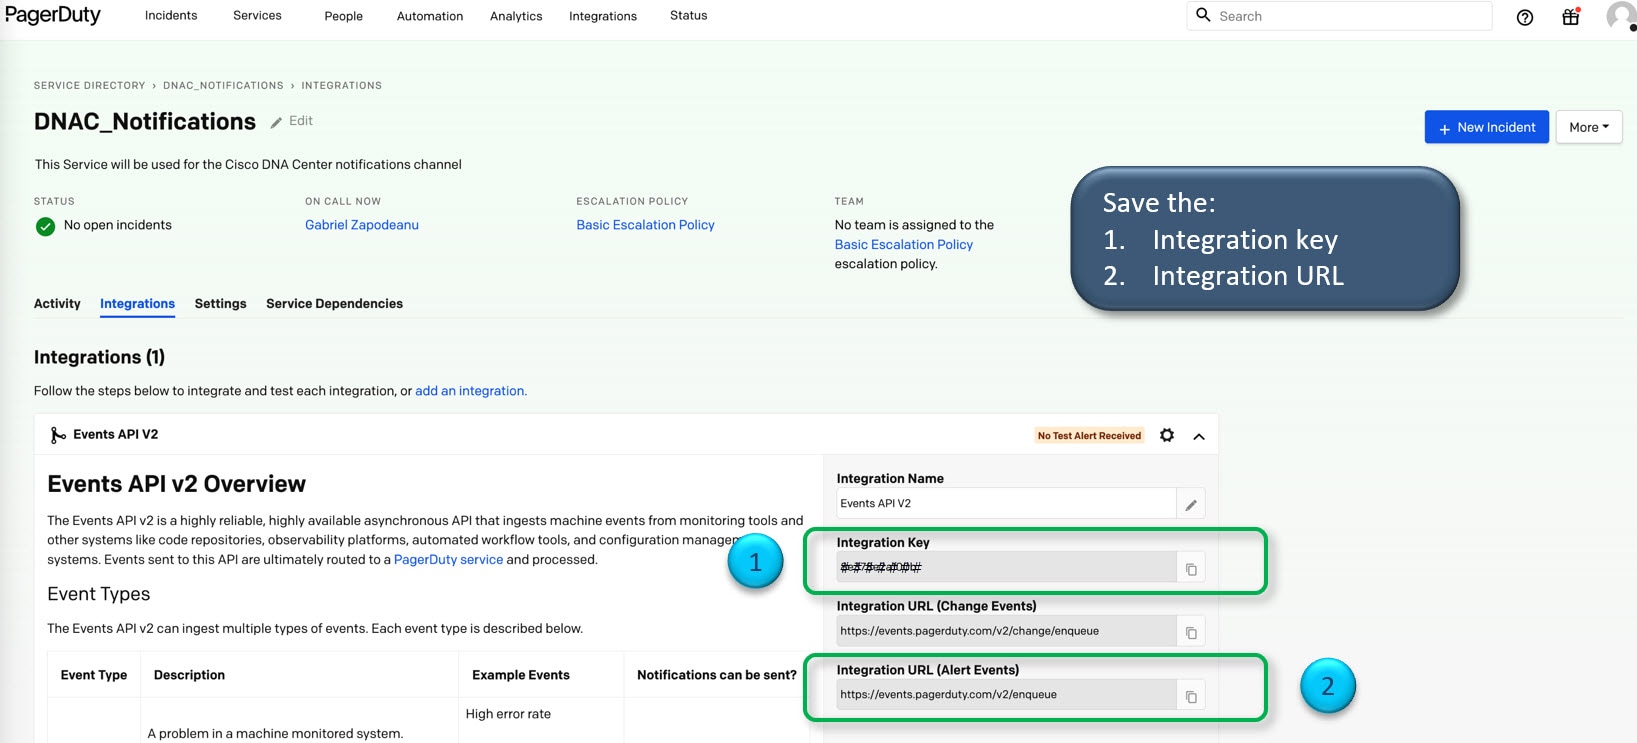
Task: Click the No open incidents text
Action: pyautogui.click(x=118, y=225)
